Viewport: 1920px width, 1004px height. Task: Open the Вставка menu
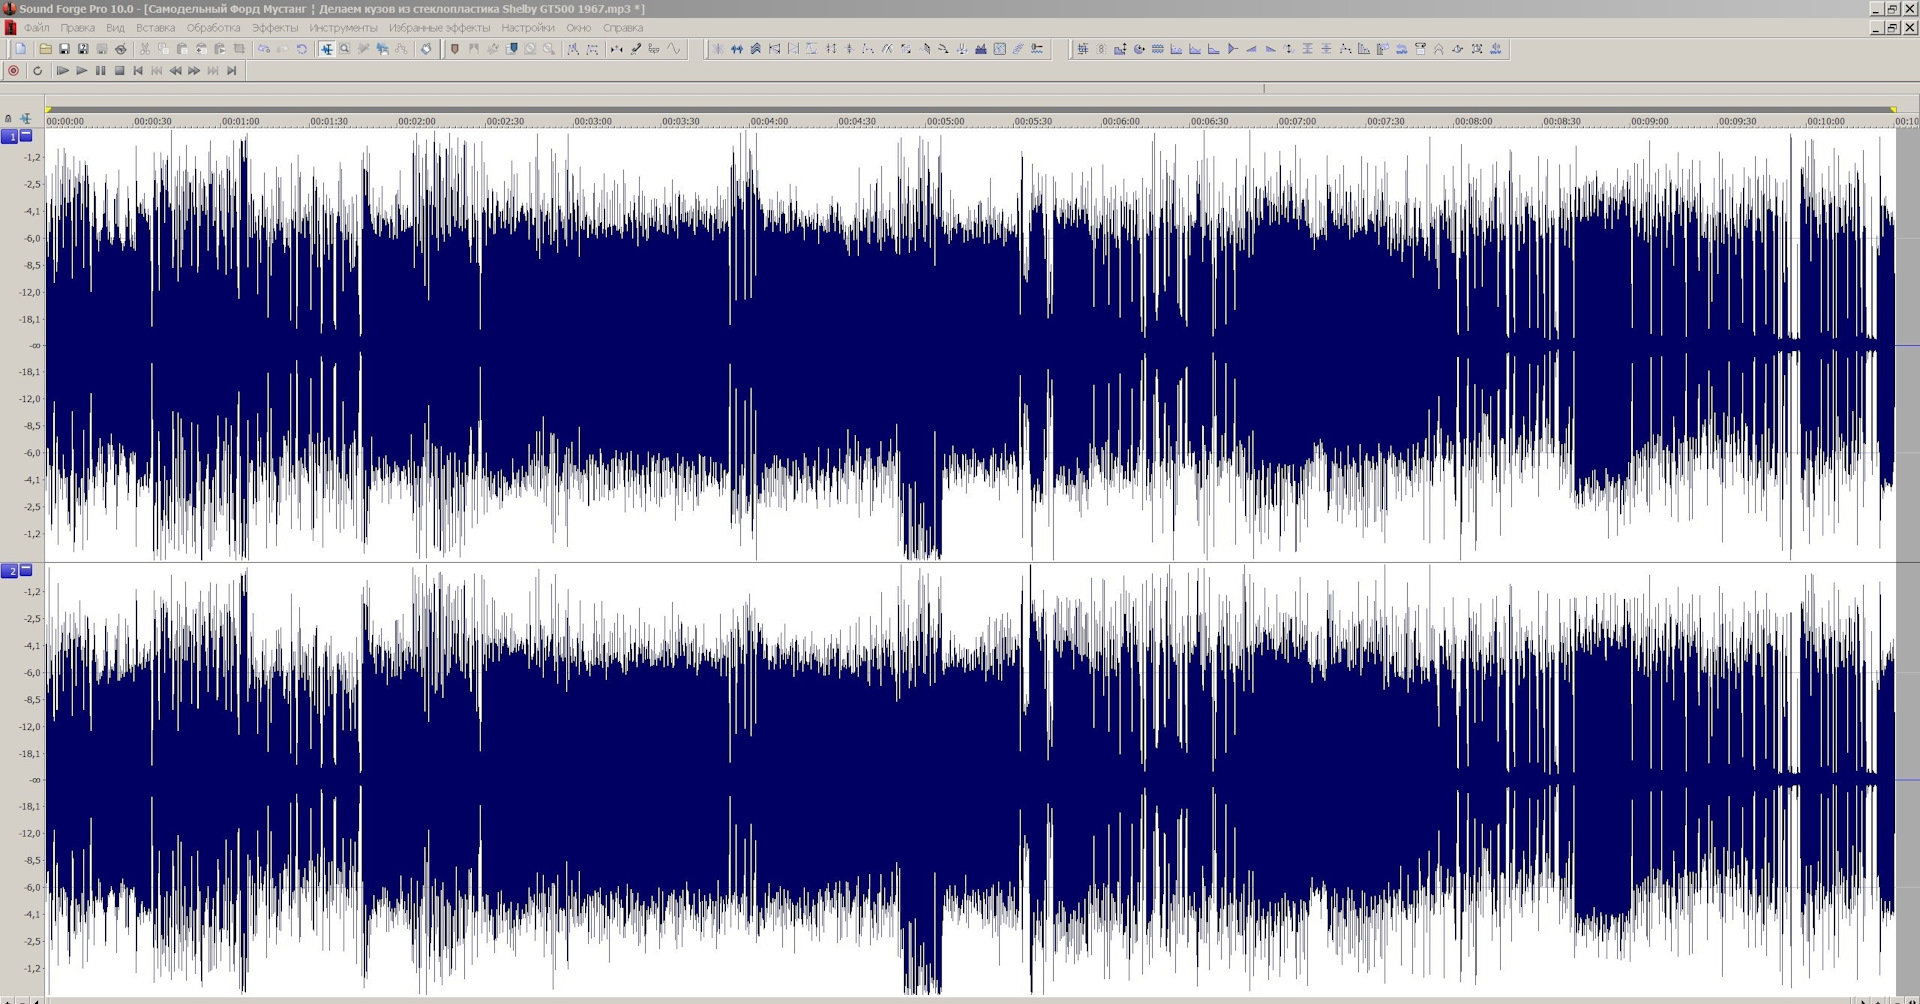tap(155, 28)
